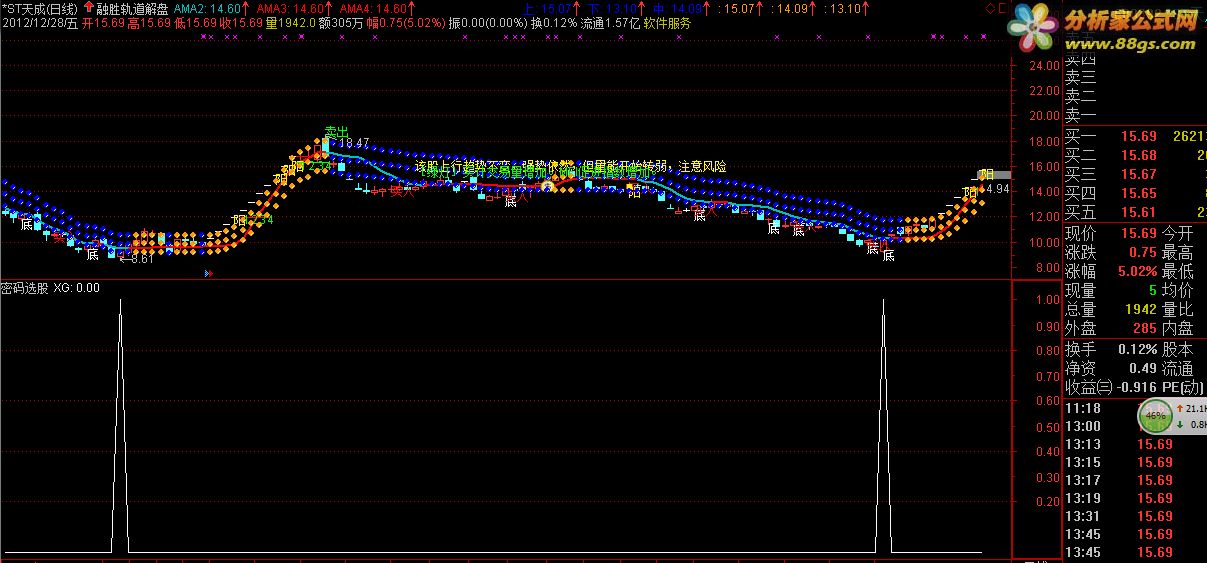Click the 卖二 ask row label
The image size is (1207, 563).
tap(1081, 97)
